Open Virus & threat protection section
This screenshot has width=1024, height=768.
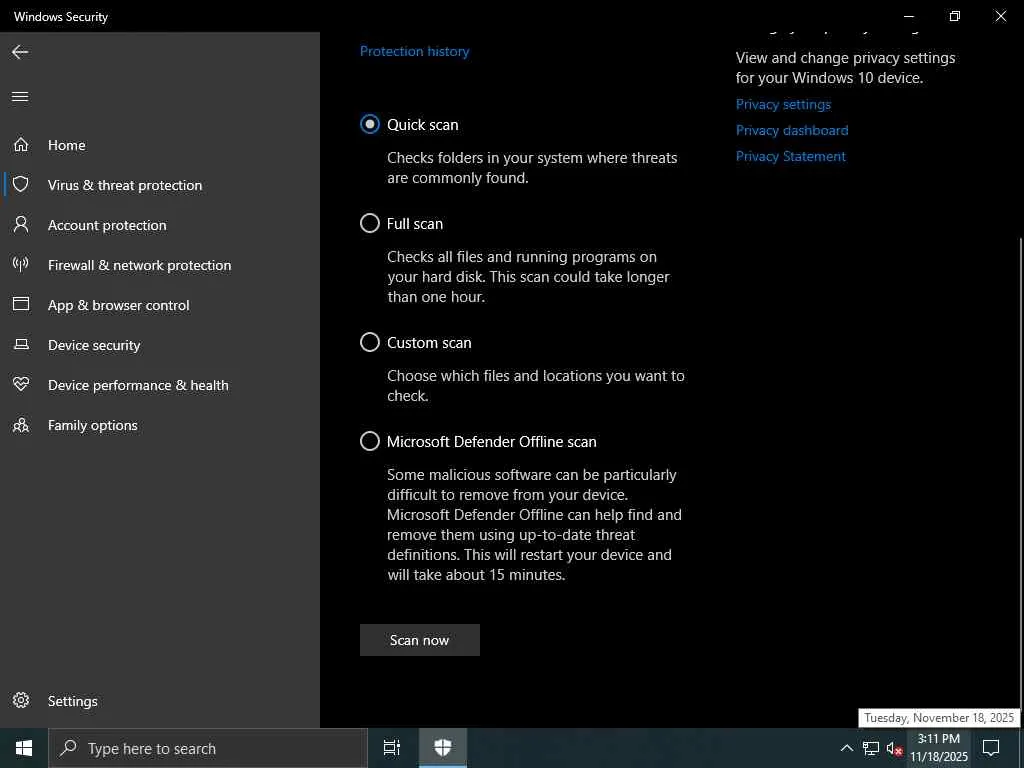click(x=125, y=185)
